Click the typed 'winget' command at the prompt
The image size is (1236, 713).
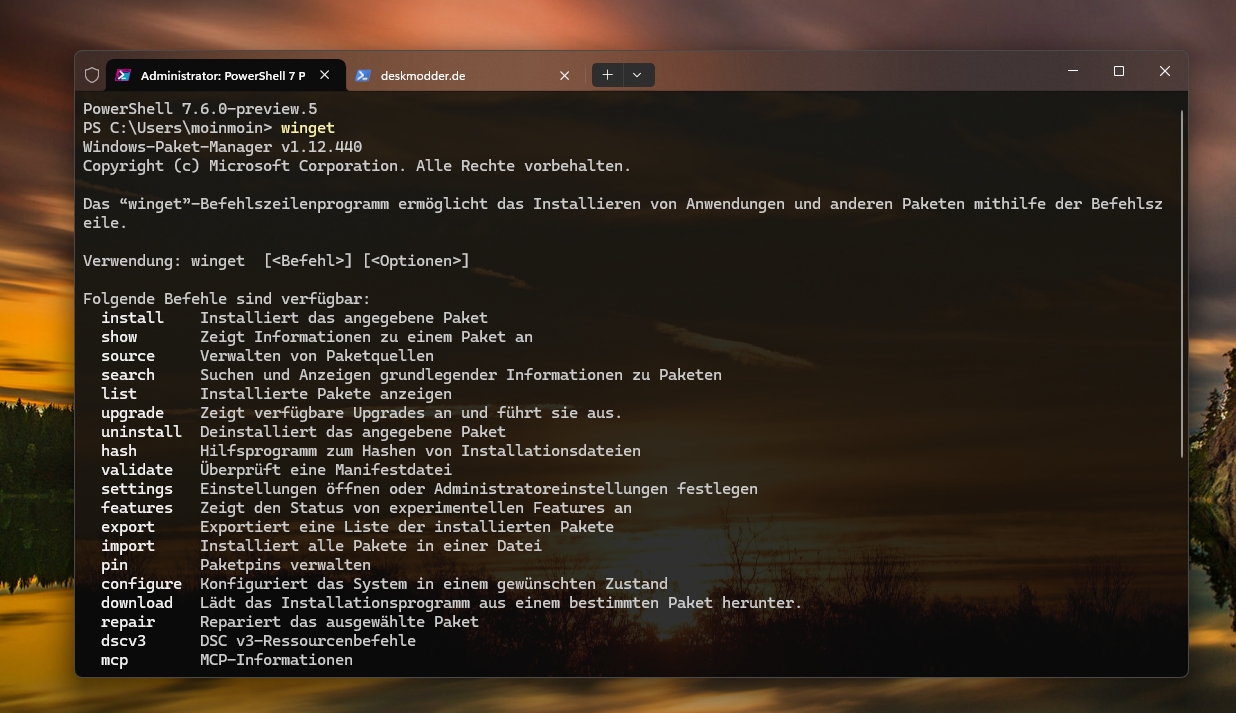[x=307, y=128]
